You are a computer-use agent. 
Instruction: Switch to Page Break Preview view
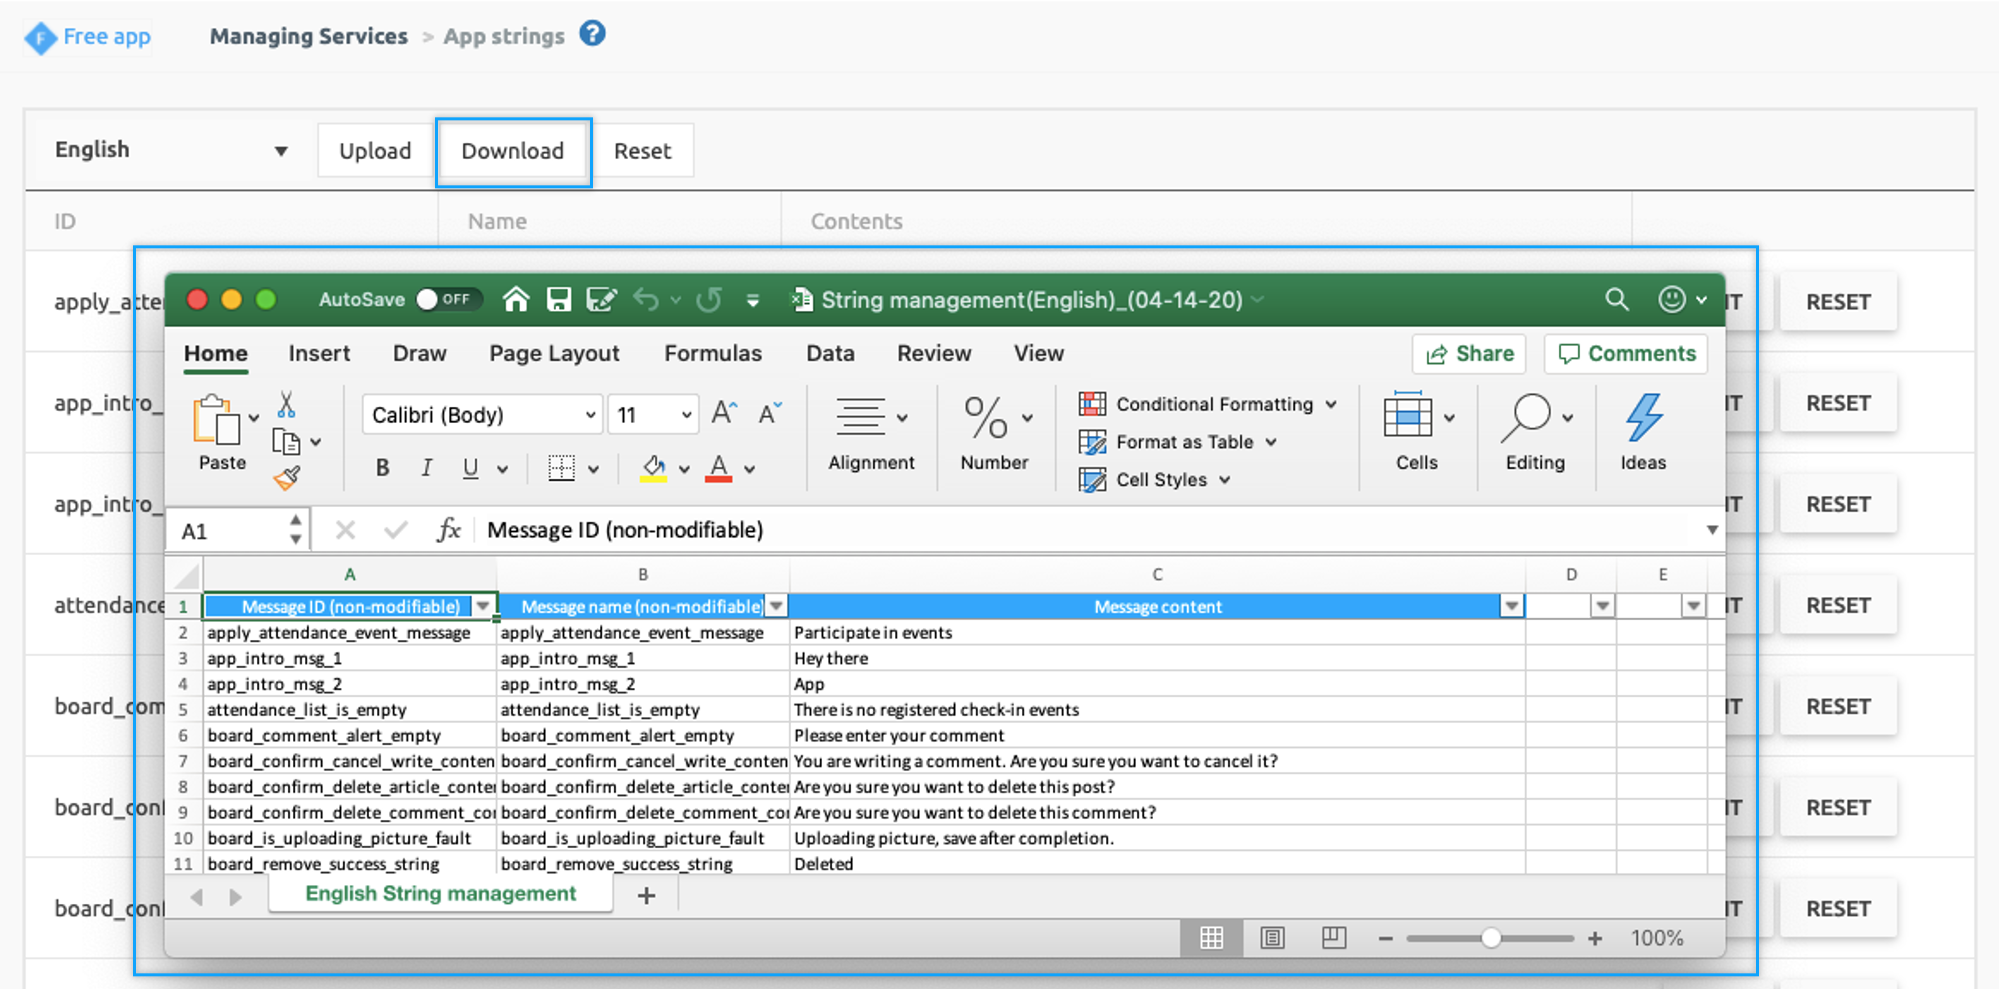pyautogui.click(x=1333, y=938)
